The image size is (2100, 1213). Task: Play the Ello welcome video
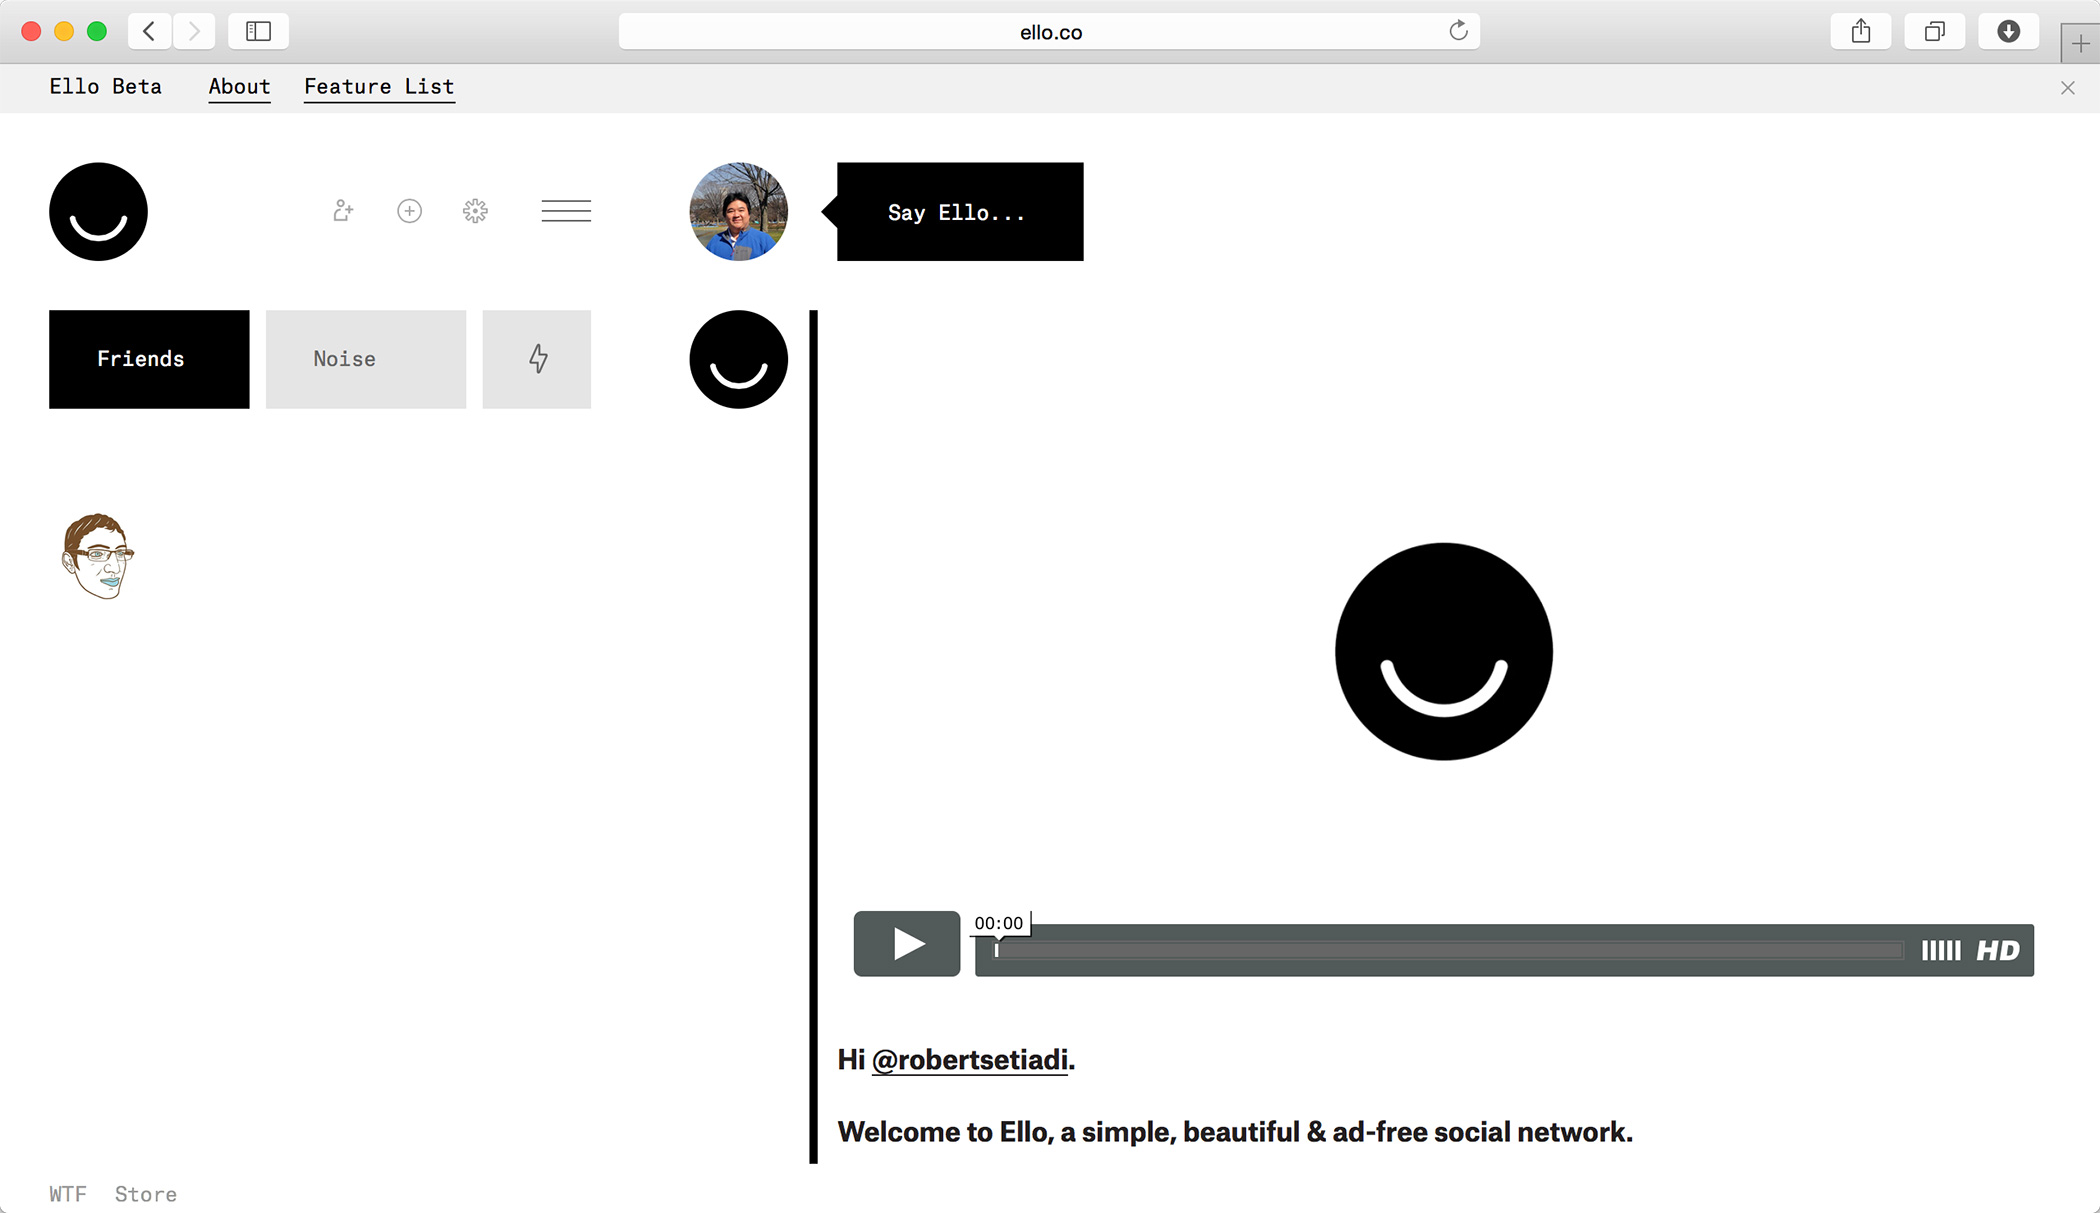pos(906,944)
